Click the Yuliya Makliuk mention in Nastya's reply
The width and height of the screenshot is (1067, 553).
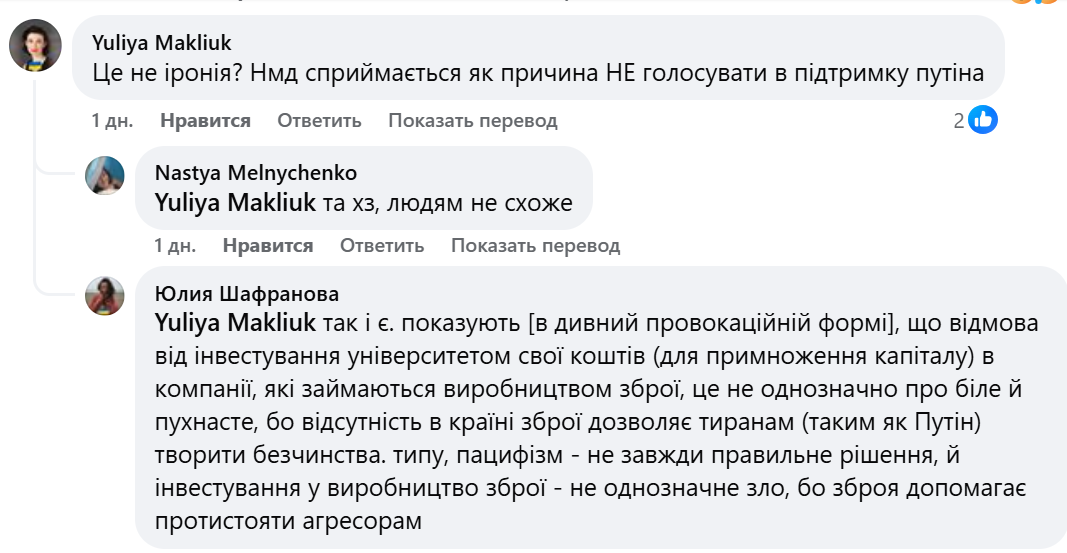pyautogui.click(x=234, y=203)
